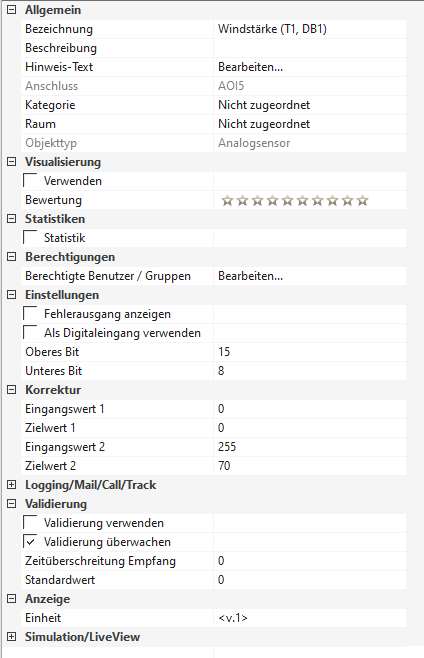
Task: Set Bewertung to the tenth star
Action: tap(363, 201)
